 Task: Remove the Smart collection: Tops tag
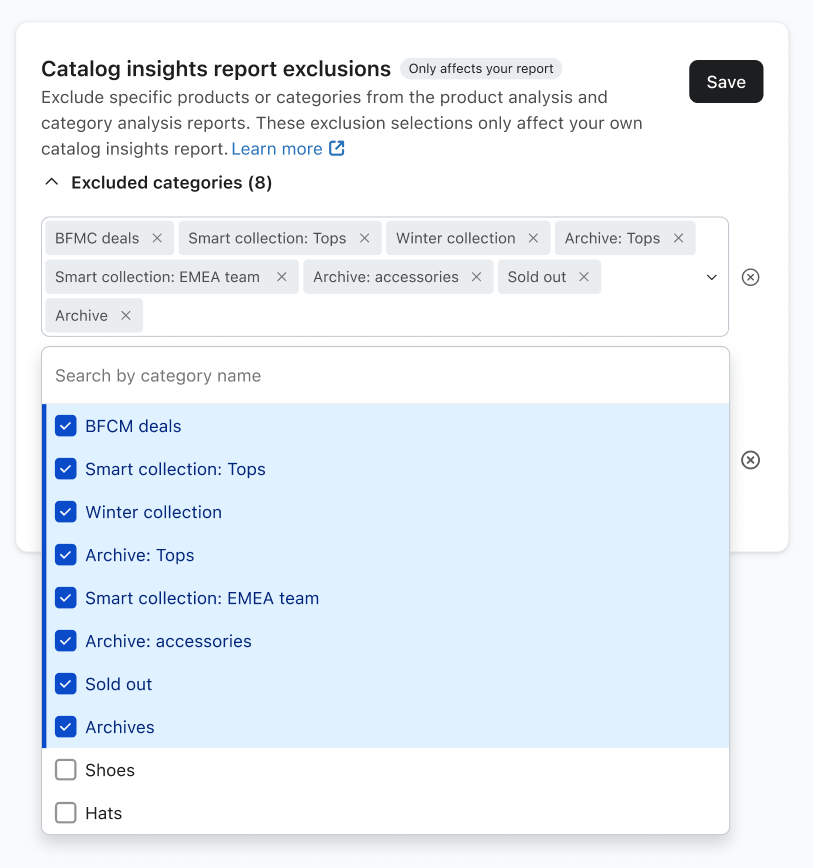(x=364, y=238)
